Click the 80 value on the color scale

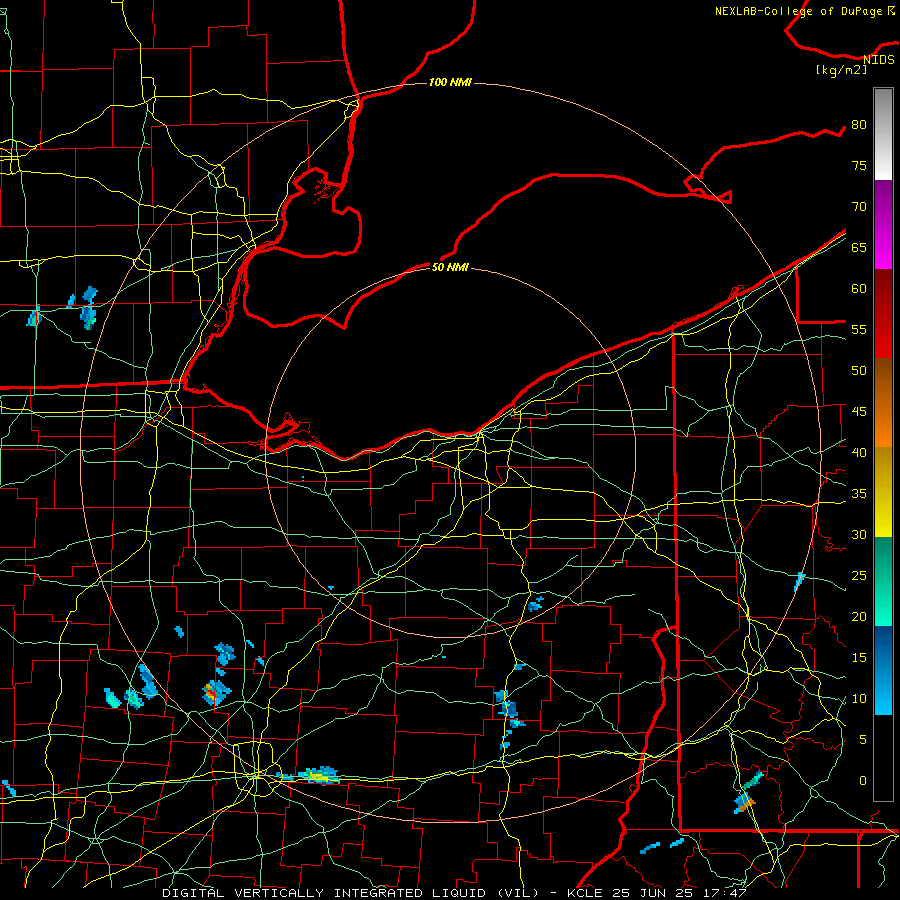tap(859, 125)
